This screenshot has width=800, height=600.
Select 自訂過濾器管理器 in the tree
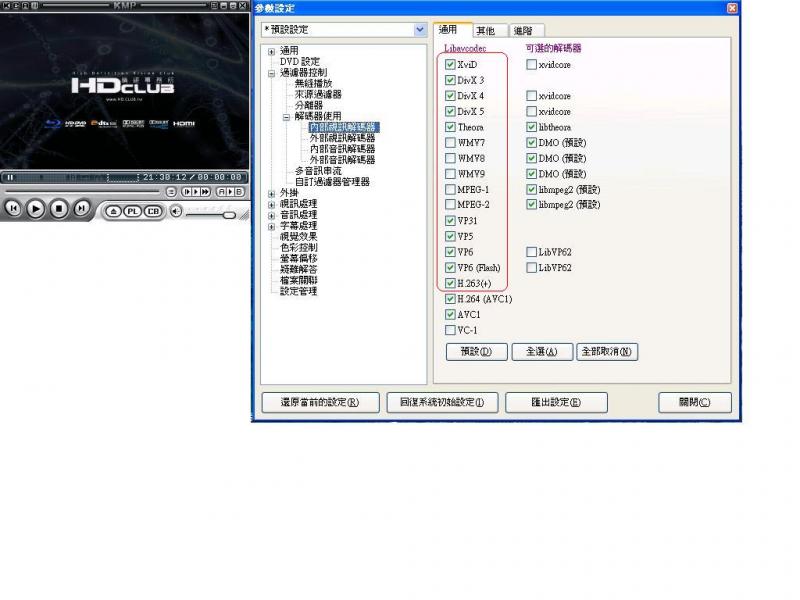[x=332, y=182]
